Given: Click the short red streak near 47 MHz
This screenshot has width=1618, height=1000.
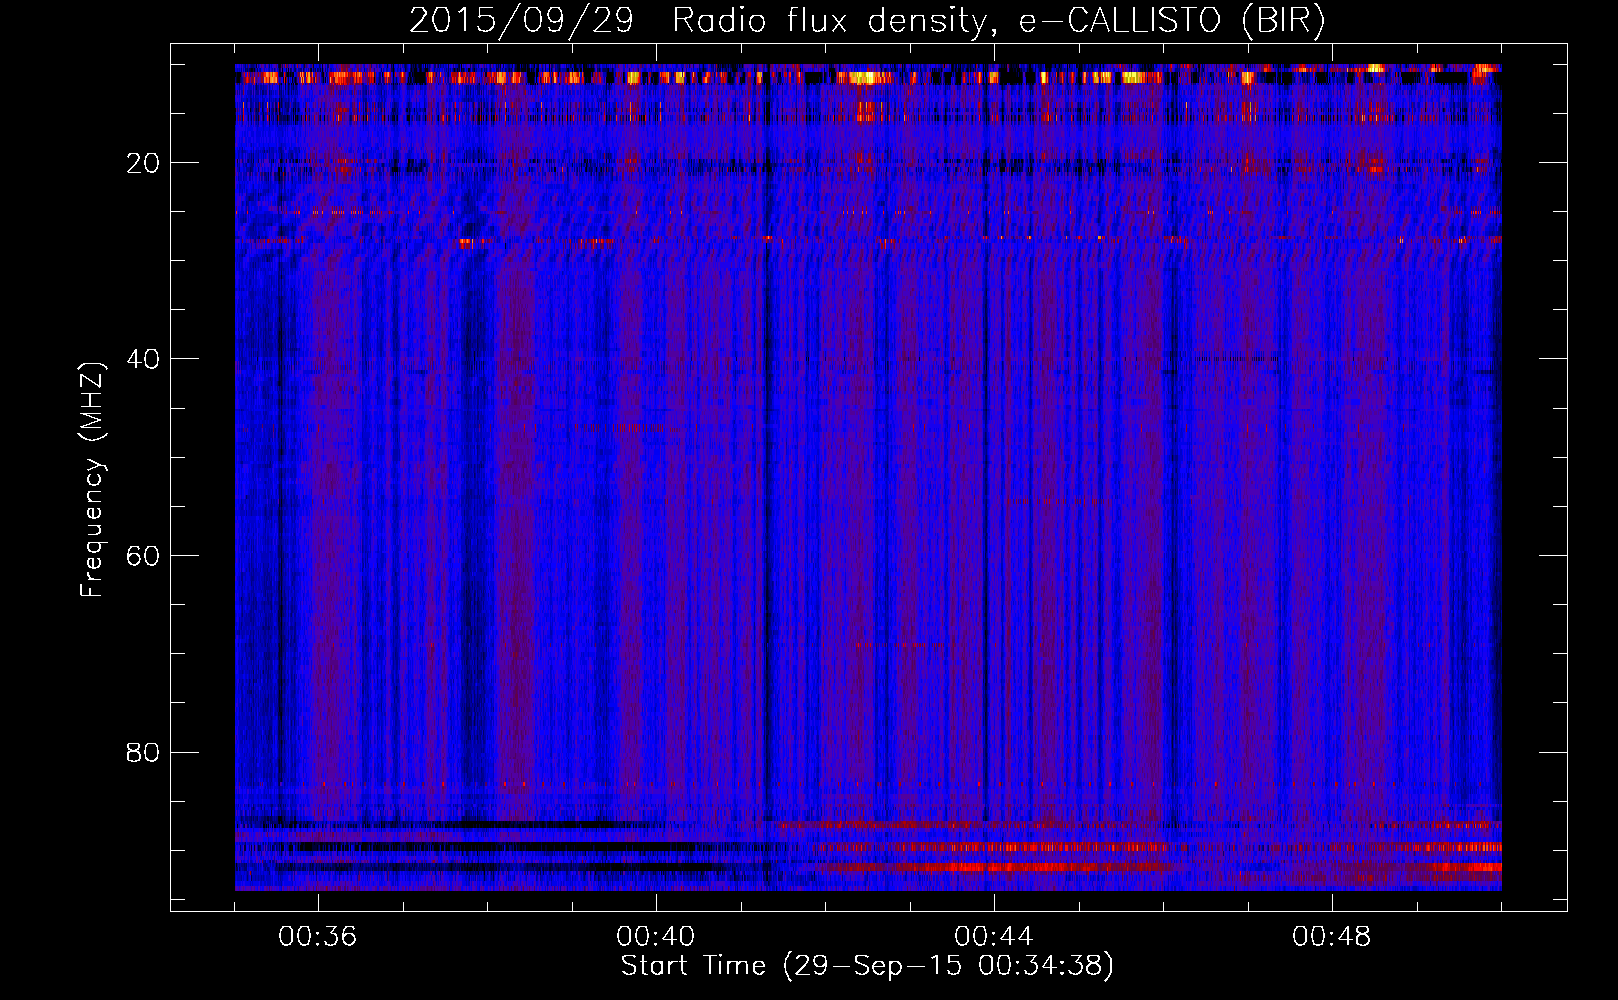Looking at the screenshot, I should coord(630,427).
